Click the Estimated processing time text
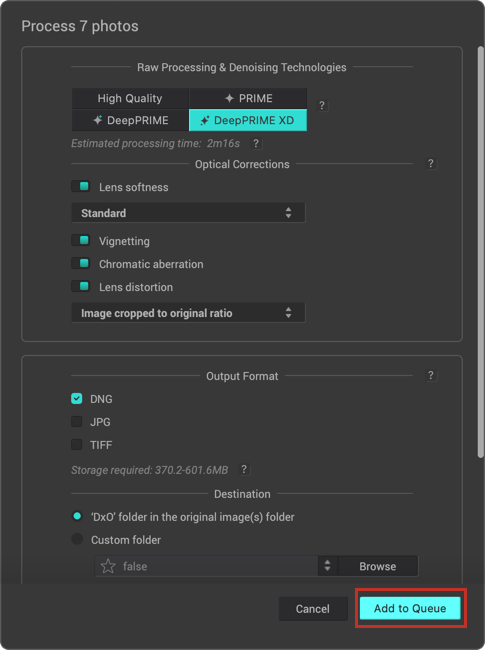 pos(155,143)
